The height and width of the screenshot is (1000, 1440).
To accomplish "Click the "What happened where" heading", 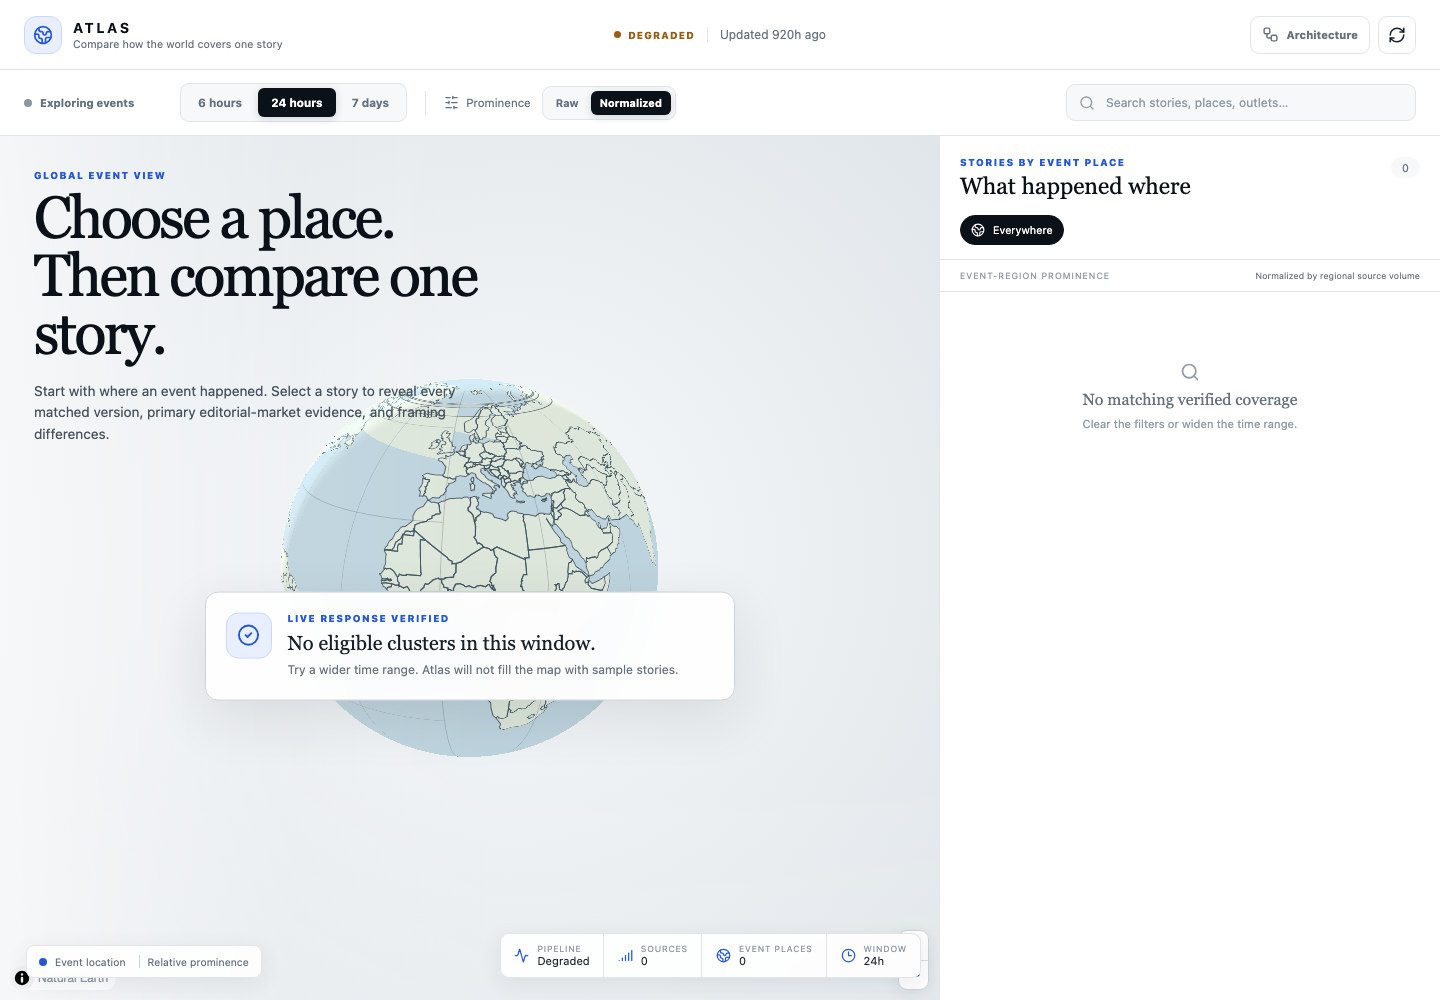I will (x=1075, y=187).
